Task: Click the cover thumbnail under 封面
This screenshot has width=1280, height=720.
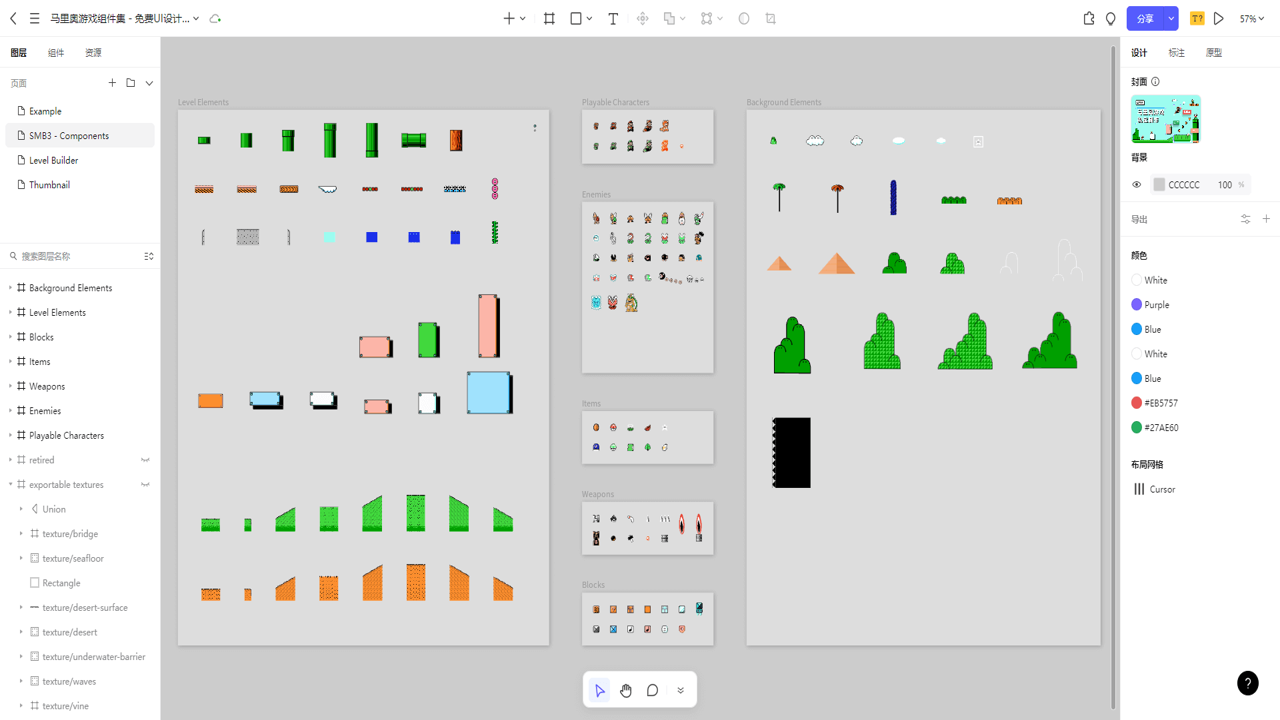Action: pos(1165,119)
